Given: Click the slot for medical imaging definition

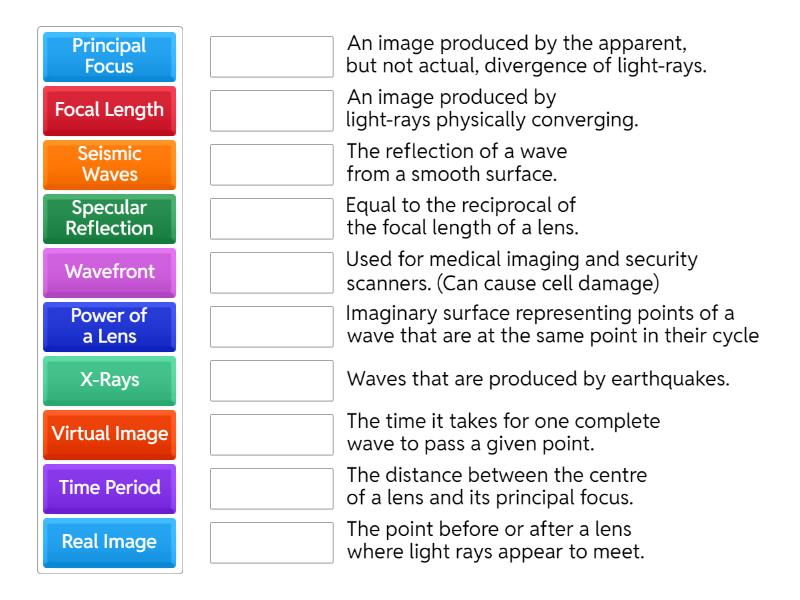Looking at the screenshot, I should [271, 273].
